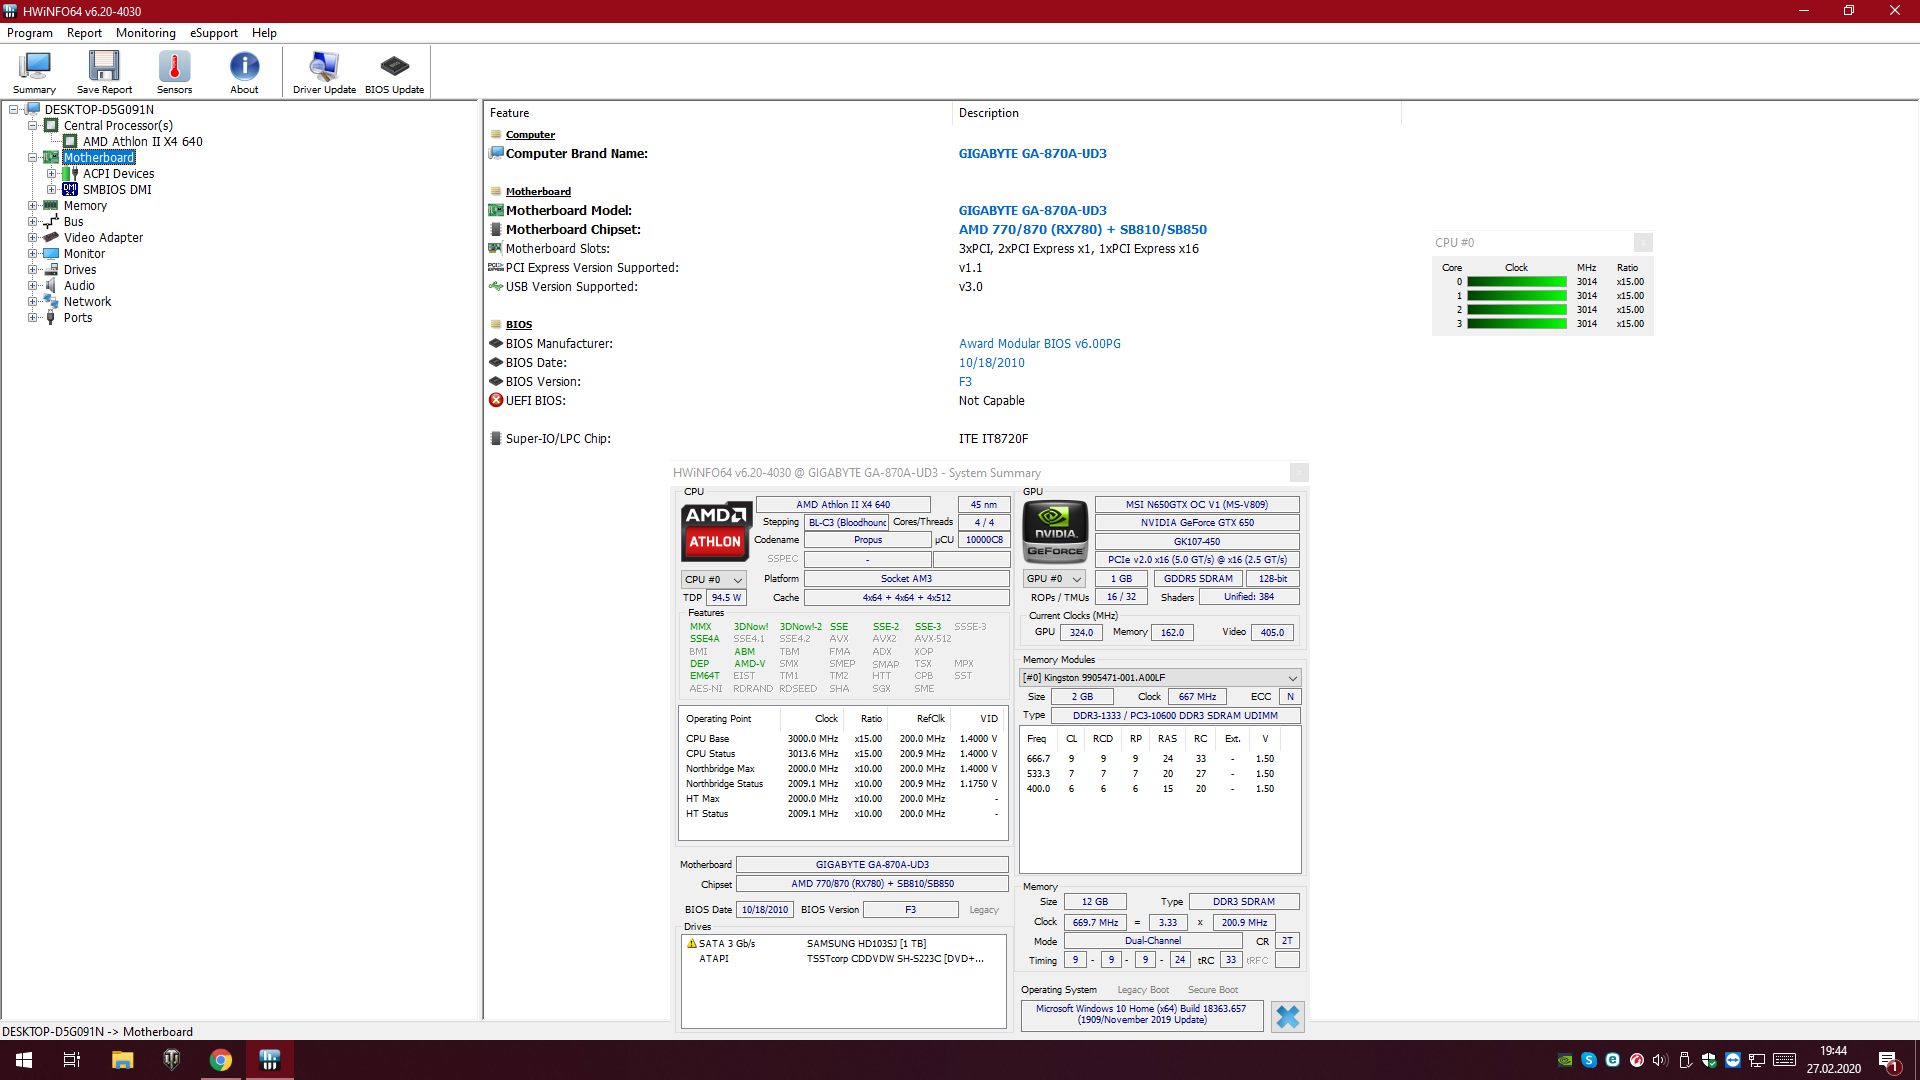The width and height of the screenshot is (1920, 1080).
Task: Open the Summary toolbar icon
Action: pos(34,72)
